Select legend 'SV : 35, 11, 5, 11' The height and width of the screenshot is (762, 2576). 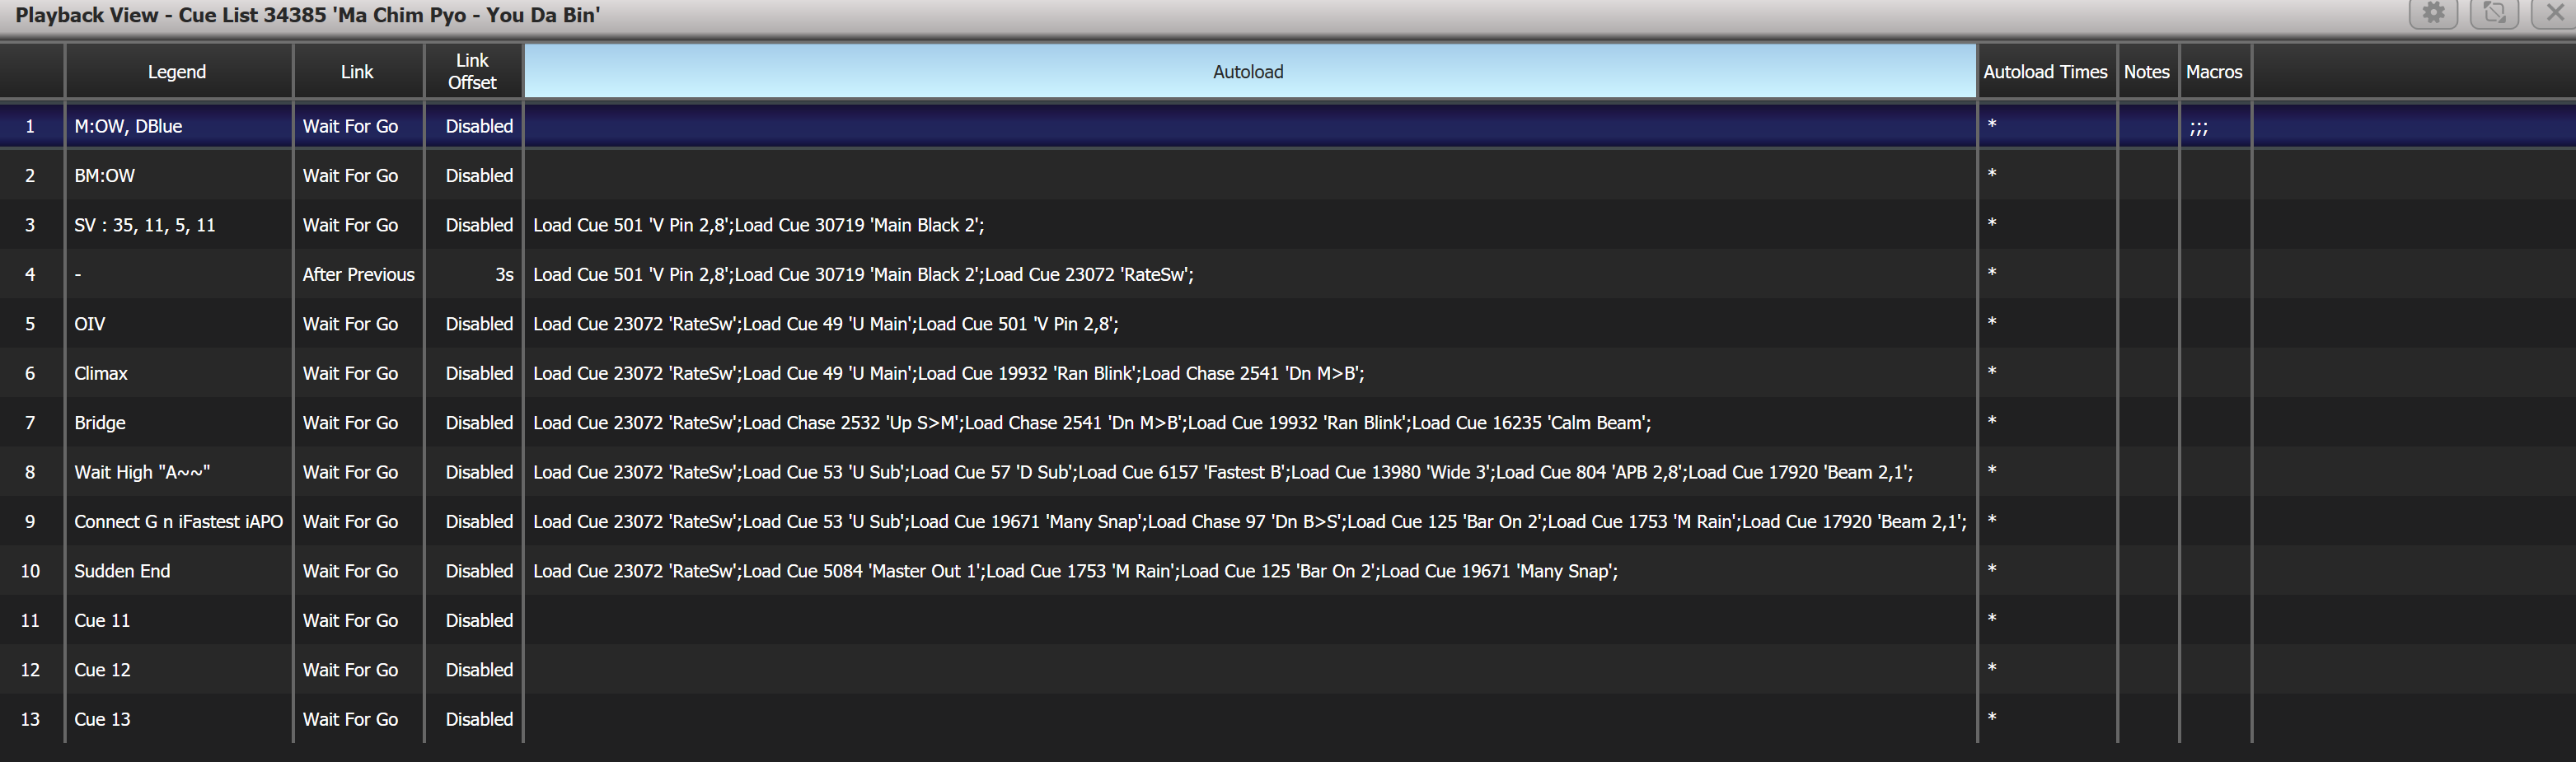(x=178, y=225)
